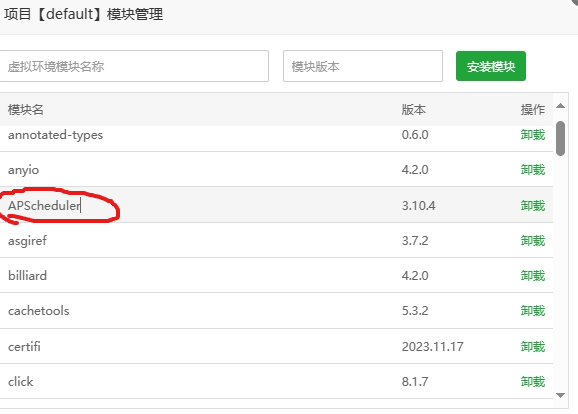This screenshot has height=414, width=578.
Task: Click the module list scrollbar thumb
Action: click(x=561, y=138)
